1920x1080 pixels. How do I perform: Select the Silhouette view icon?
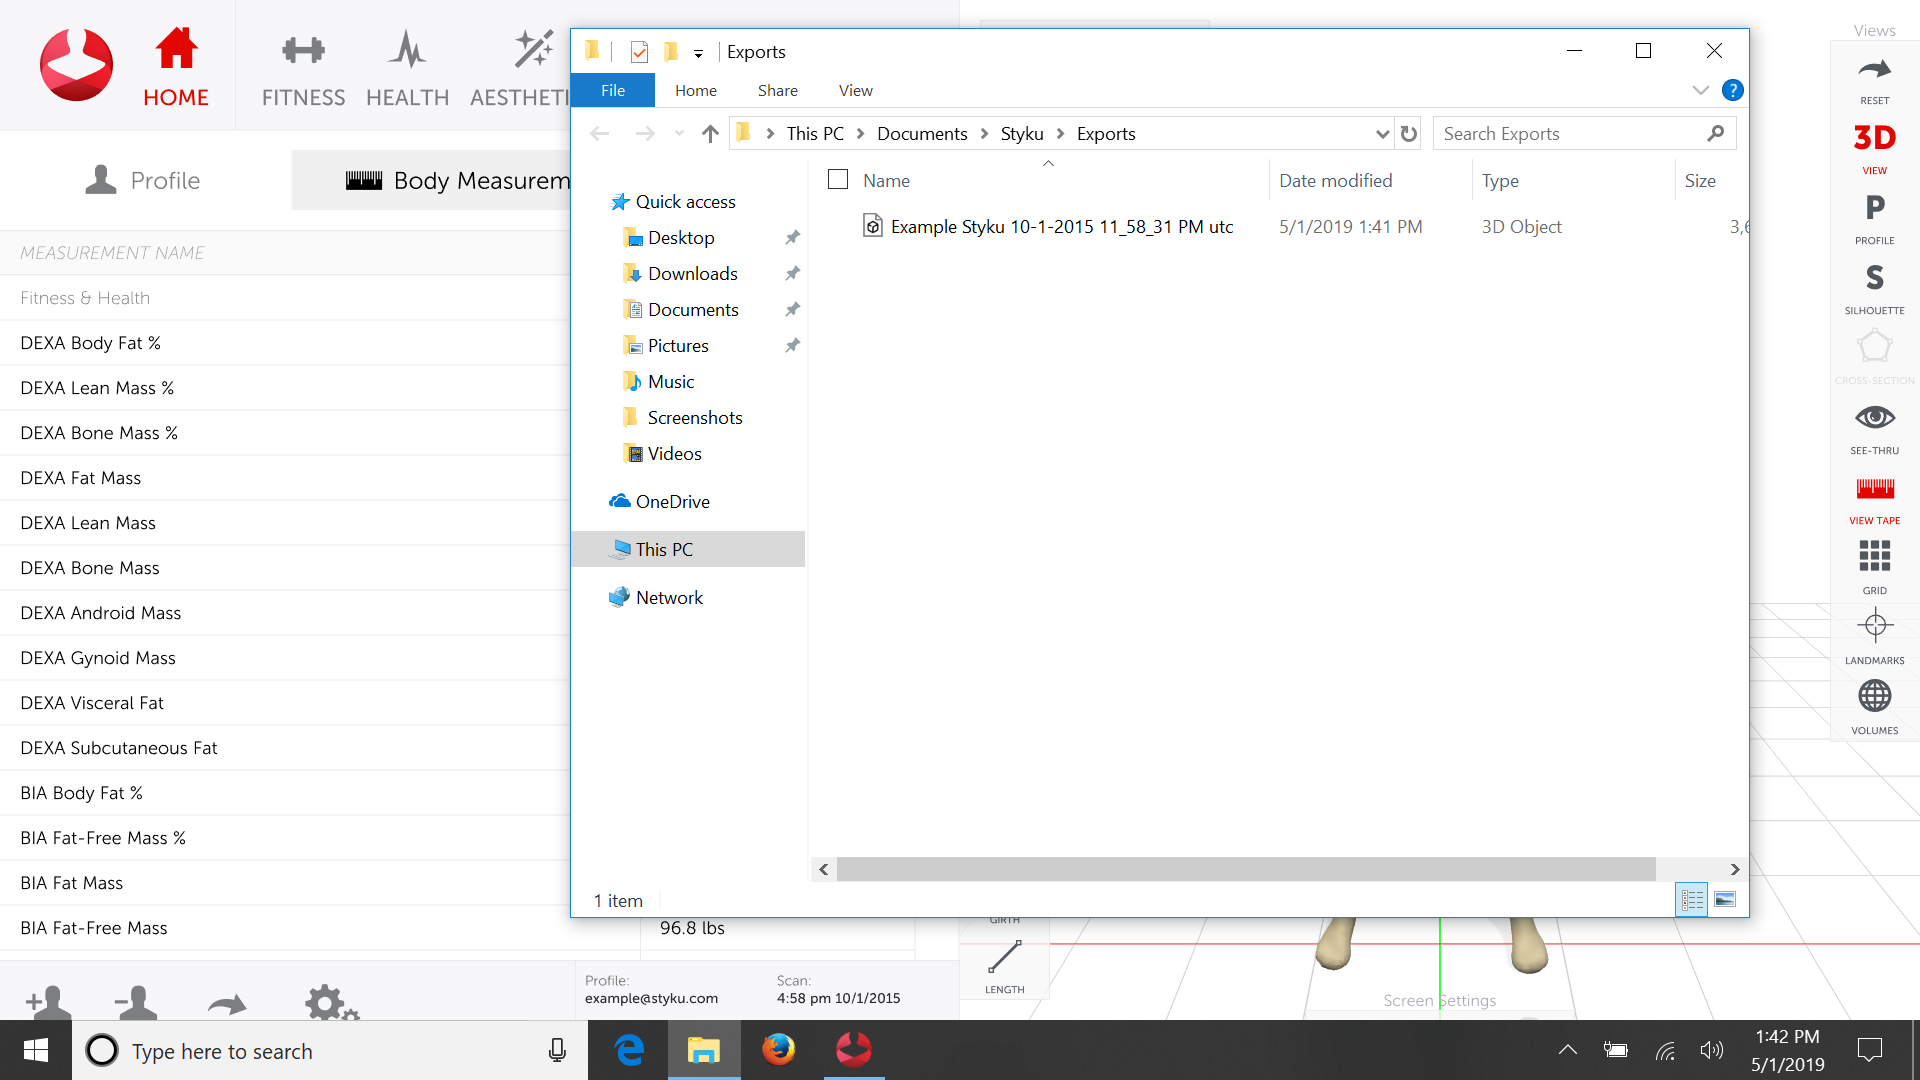1874,279
